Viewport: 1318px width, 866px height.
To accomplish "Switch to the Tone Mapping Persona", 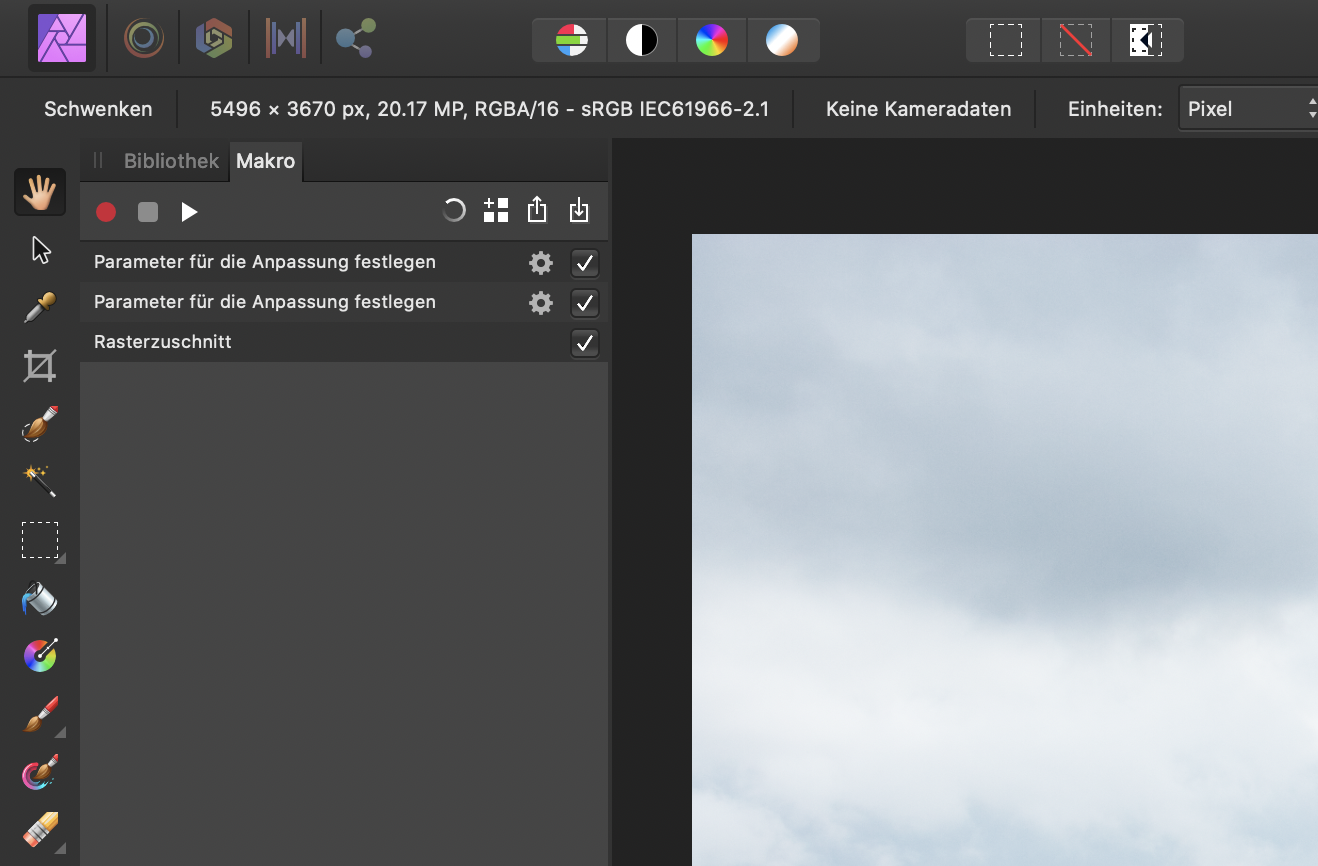I will tap(286, 39).
